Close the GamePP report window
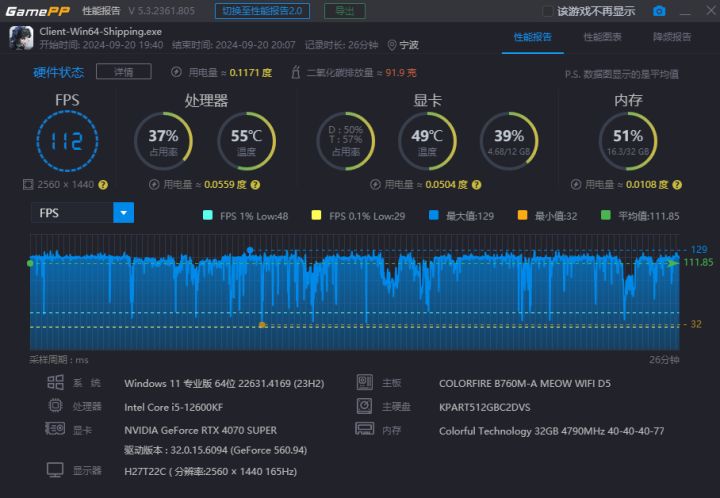720x498 pixels. click(x=710, y=10)
